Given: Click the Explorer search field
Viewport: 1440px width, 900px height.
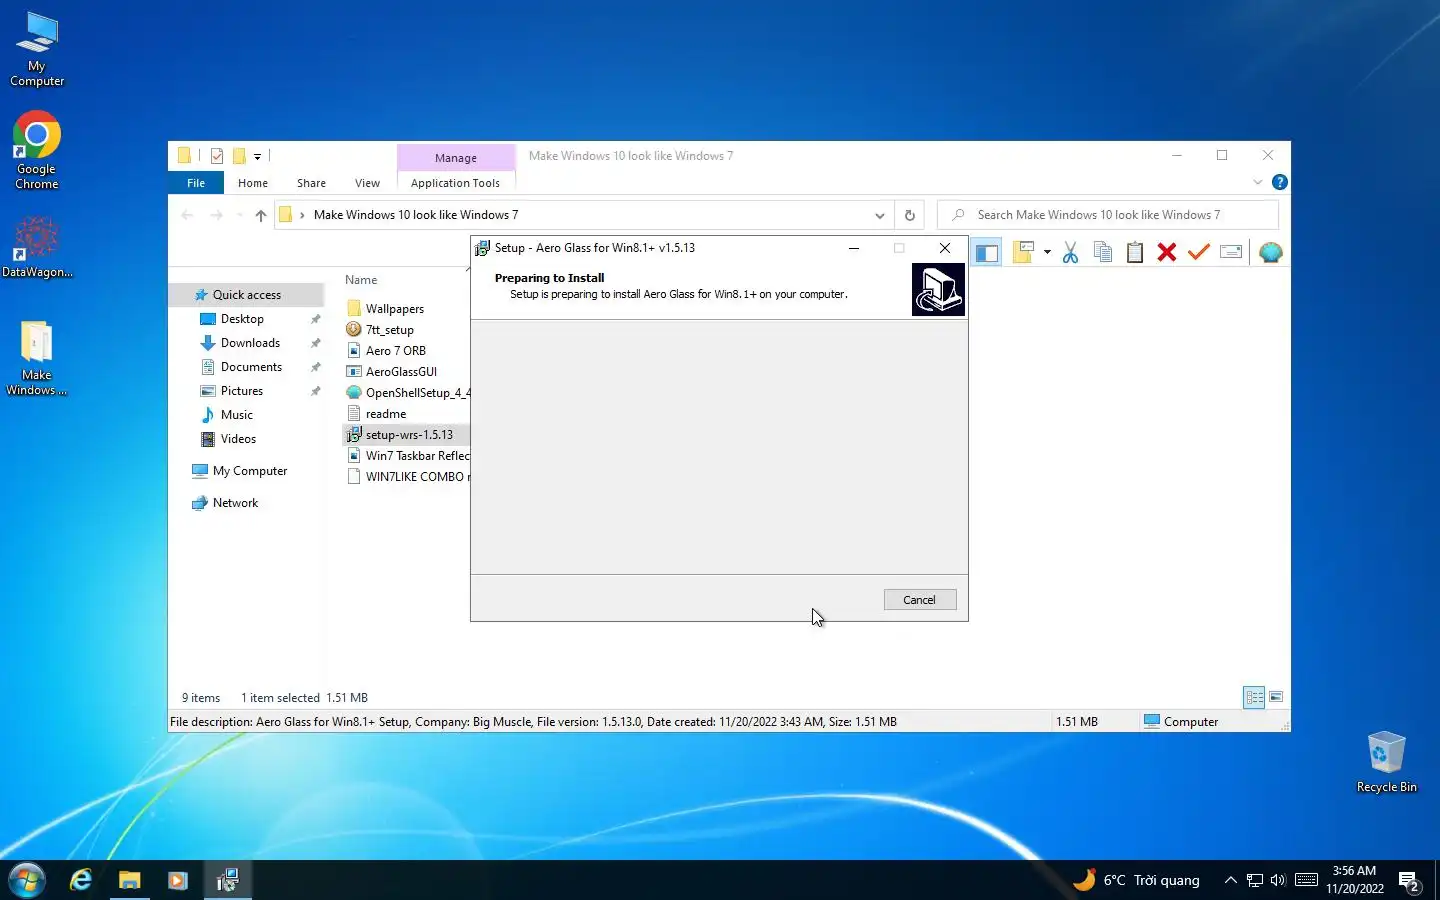Looking at the screenshot, I should (x=1108, y=215).
